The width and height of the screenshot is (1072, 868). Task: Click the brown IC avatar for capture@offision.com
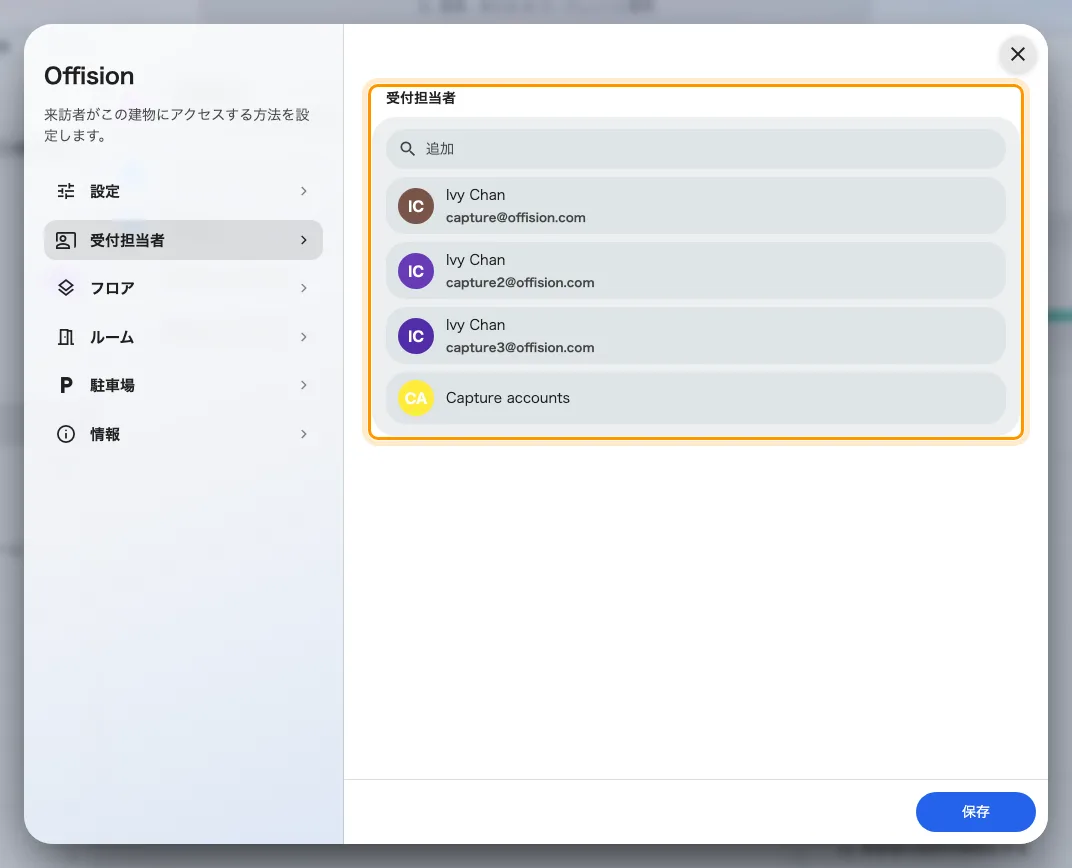(416, 206)
